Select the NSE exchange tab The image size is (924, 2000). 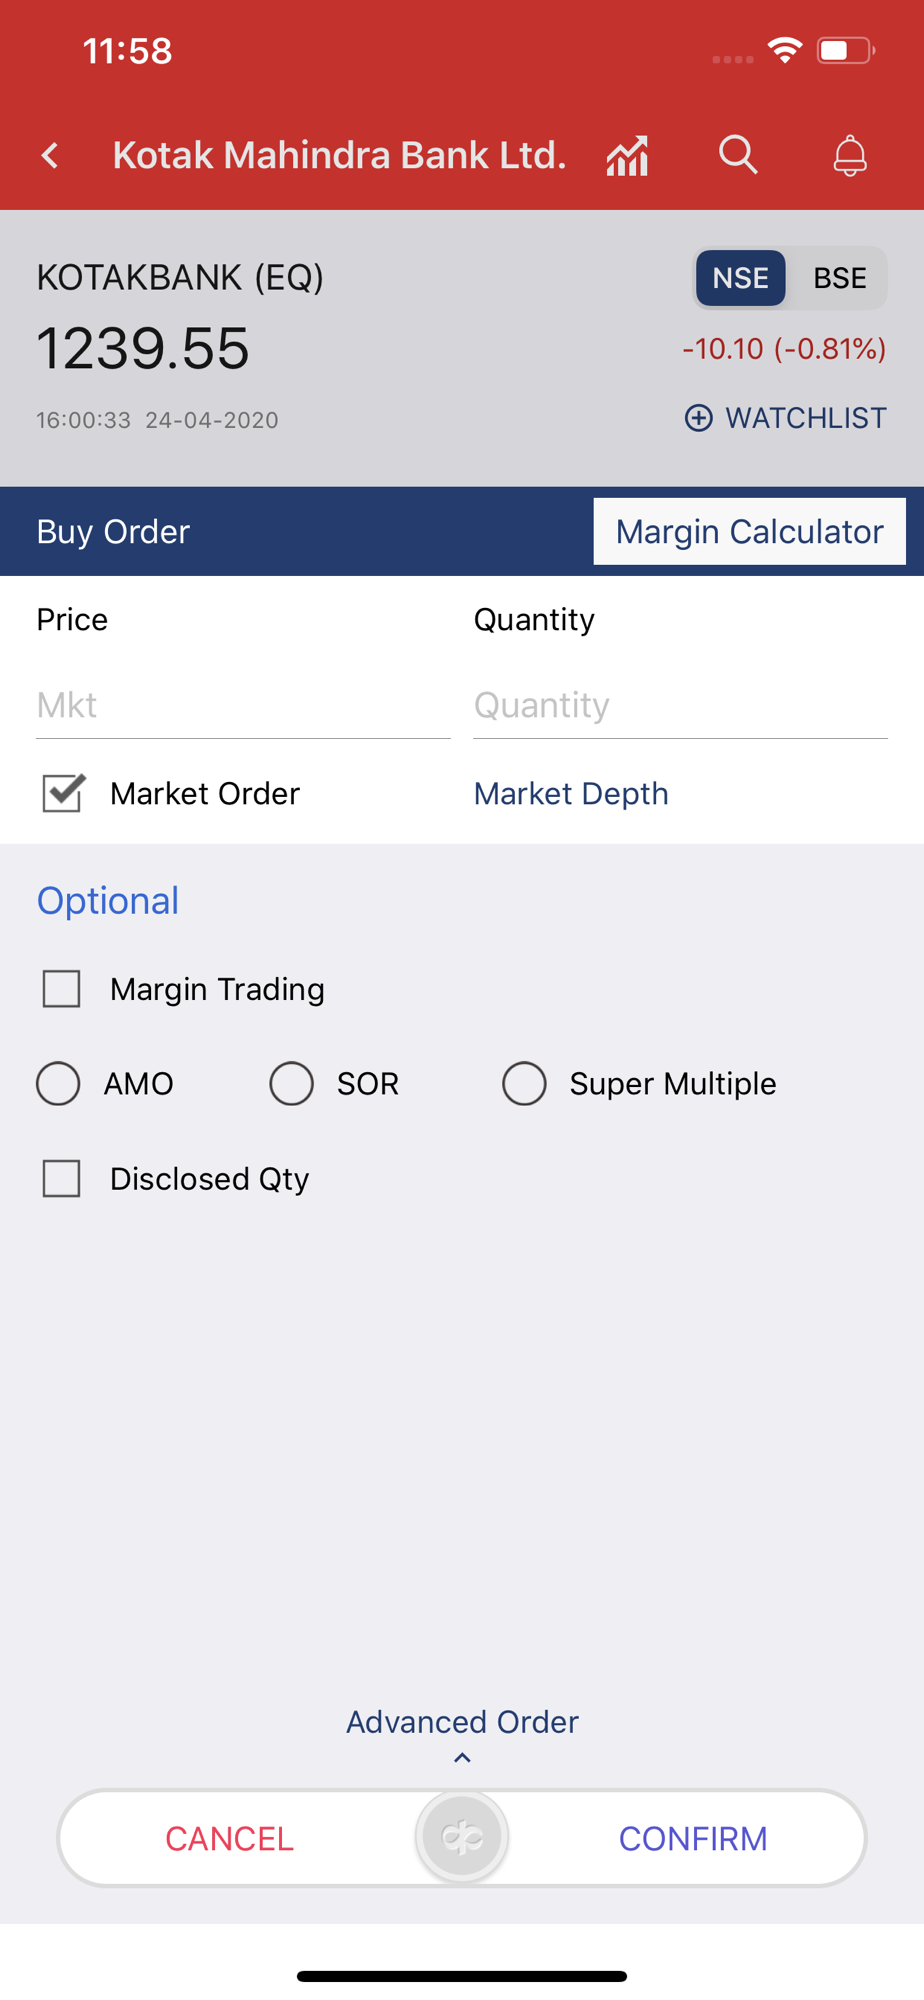[x=741, y=278]
